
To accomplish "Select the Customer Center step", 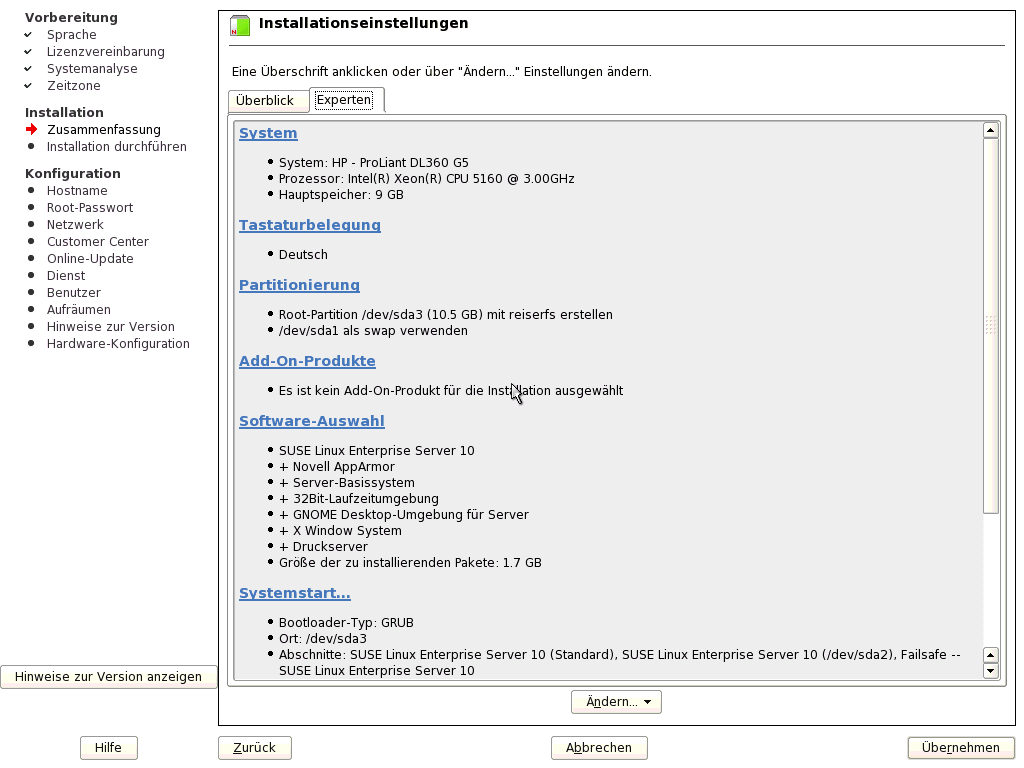I will click(98, 242).
